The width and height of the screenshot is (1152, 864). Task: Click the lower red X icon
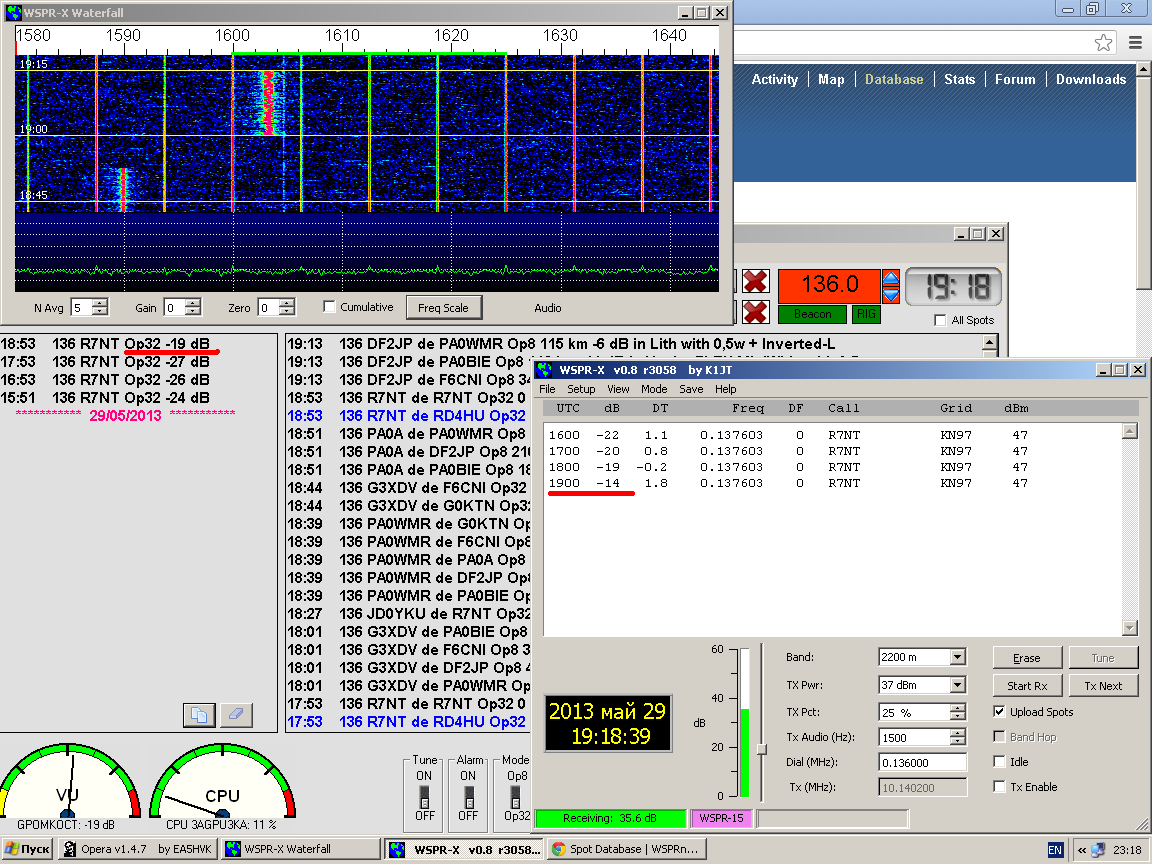(x=756, y=312)
